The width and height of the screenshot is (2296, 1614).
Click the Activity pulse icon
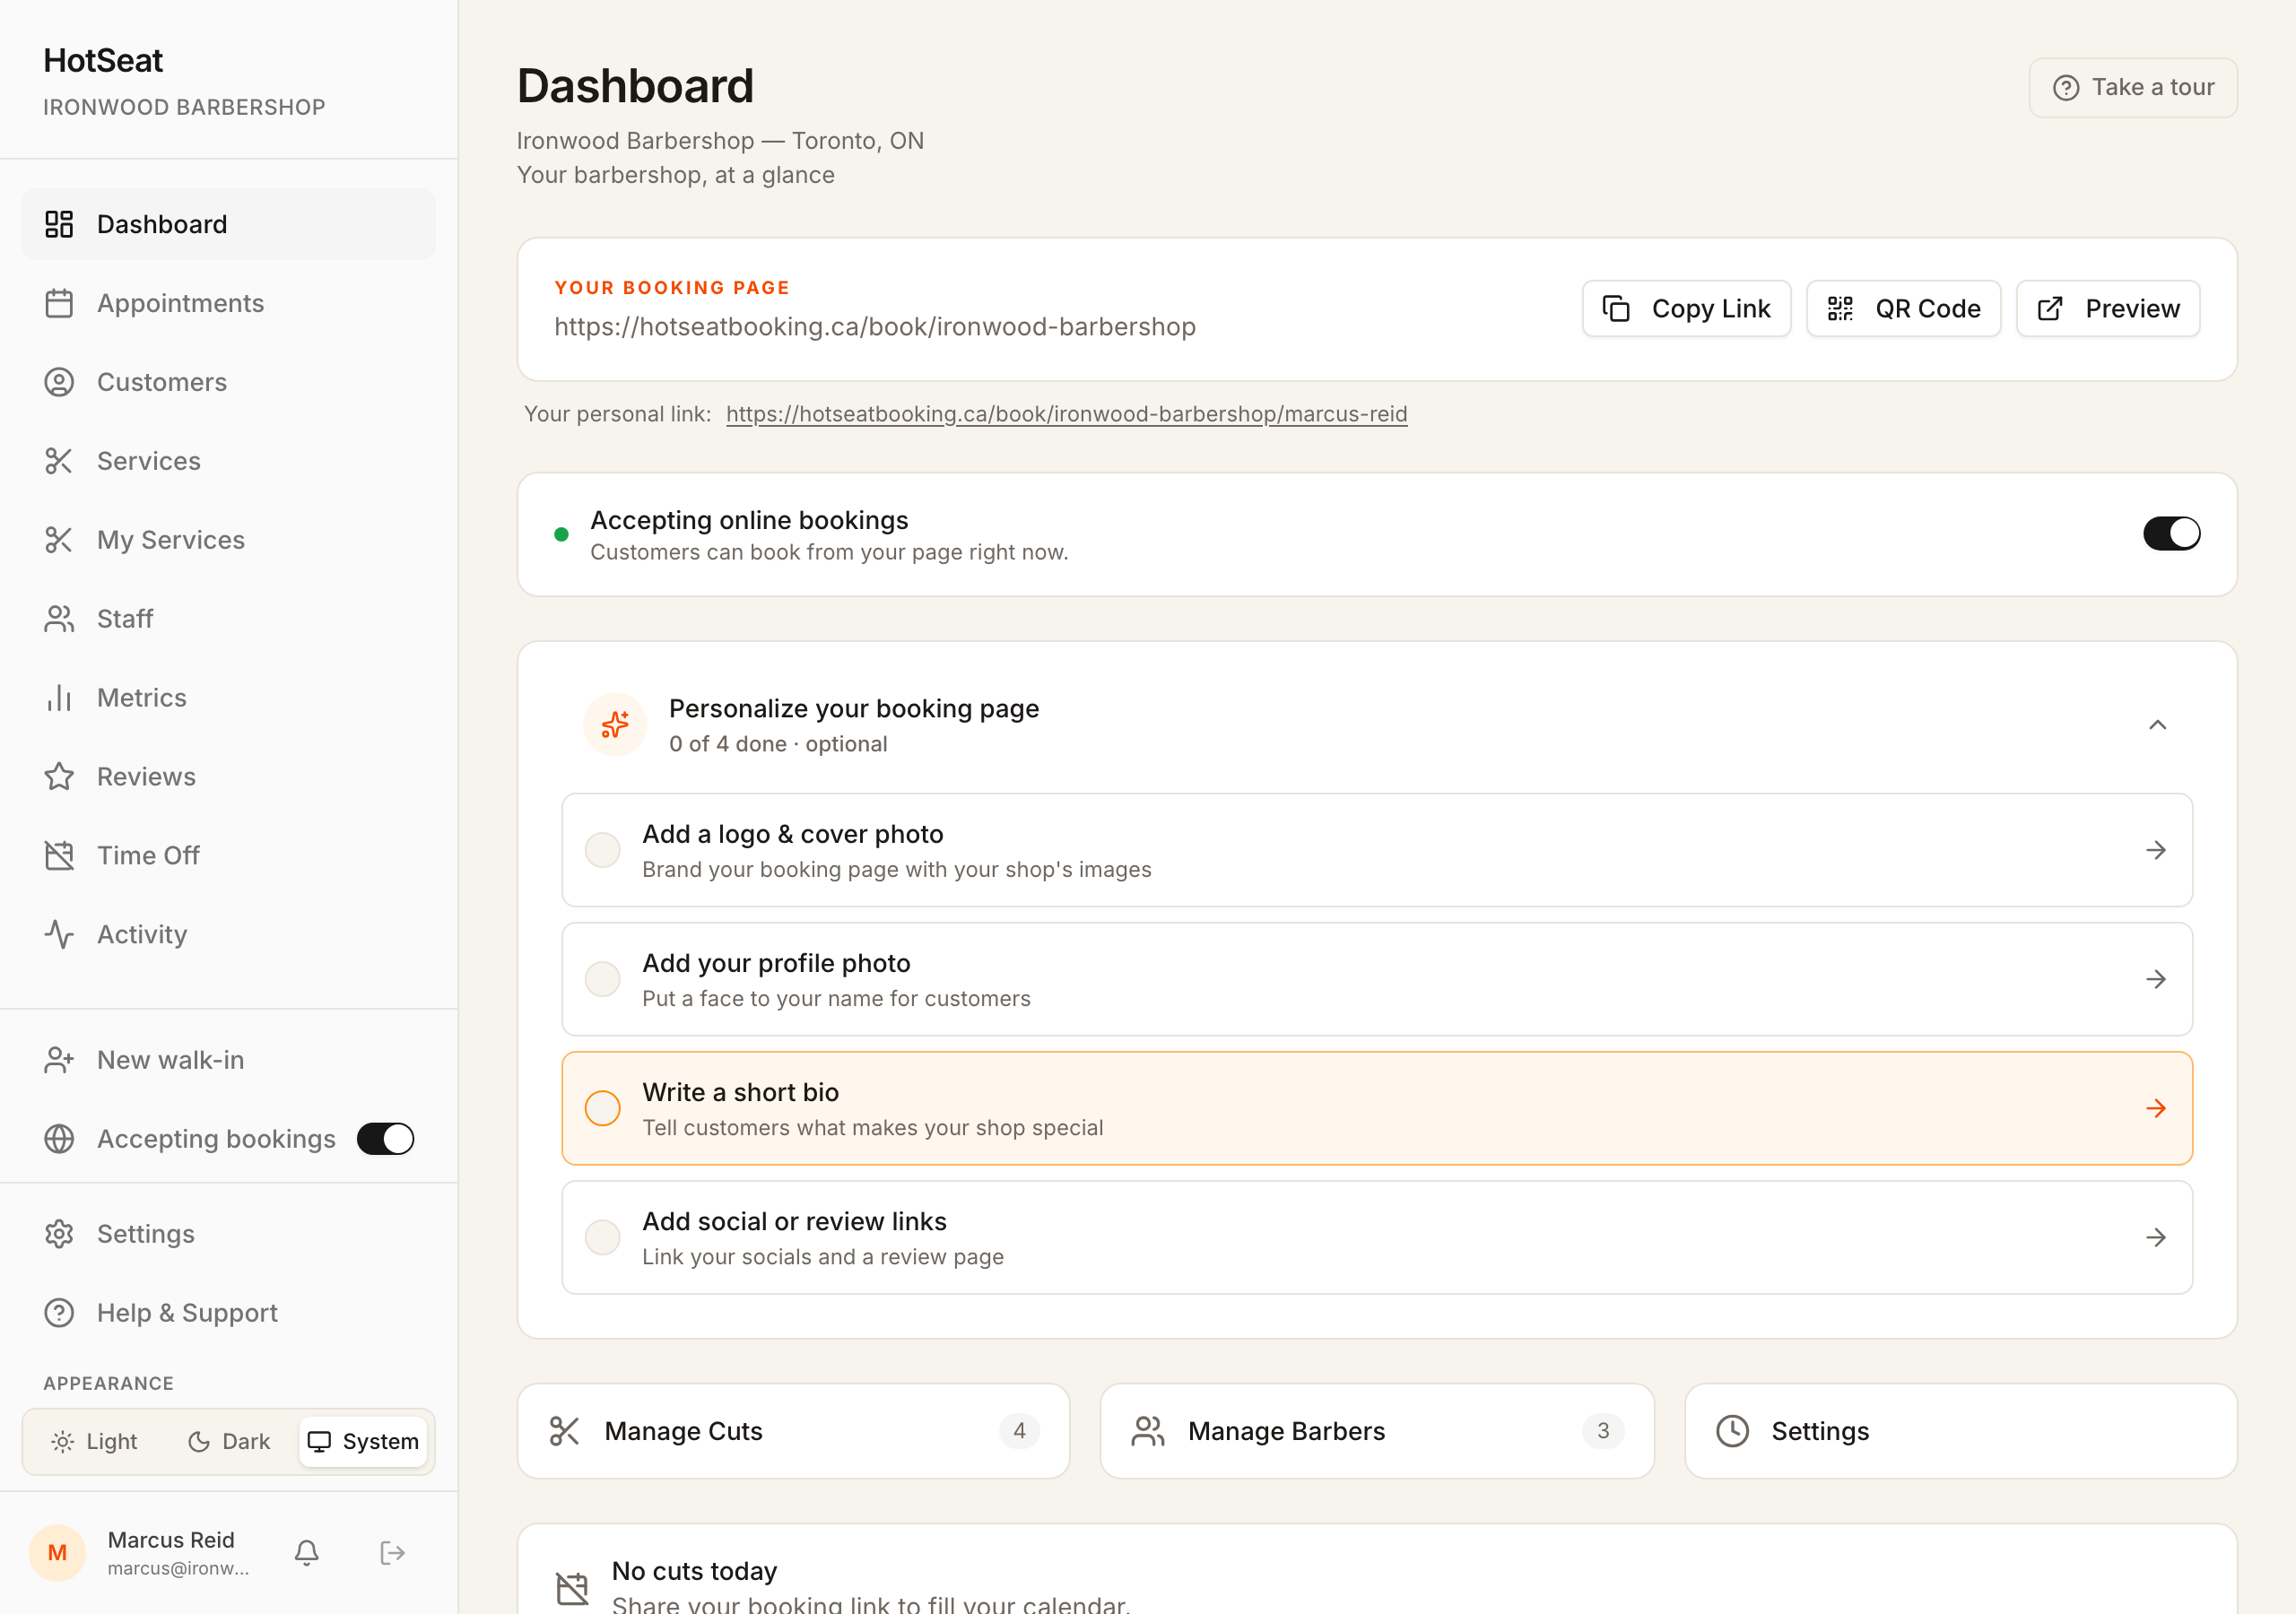point(59,935)
